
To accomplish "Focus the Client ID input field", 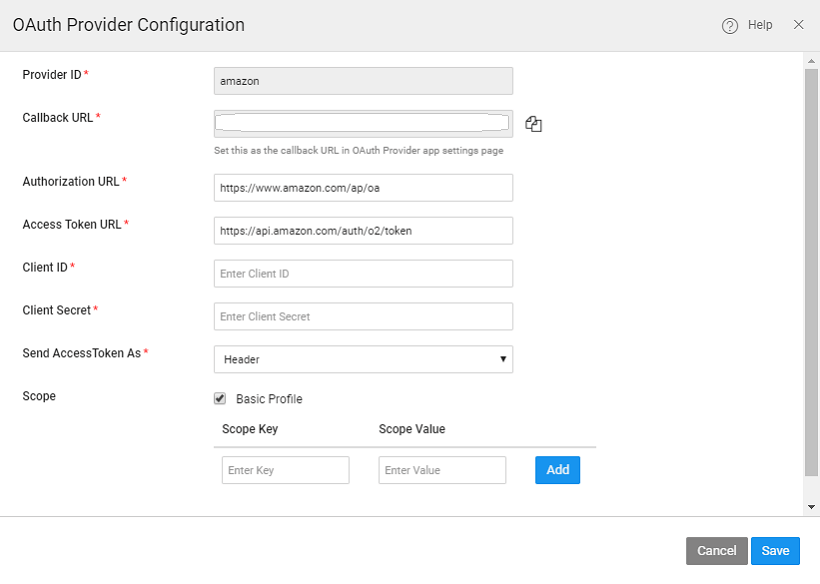I will click(x=363, y=274).
